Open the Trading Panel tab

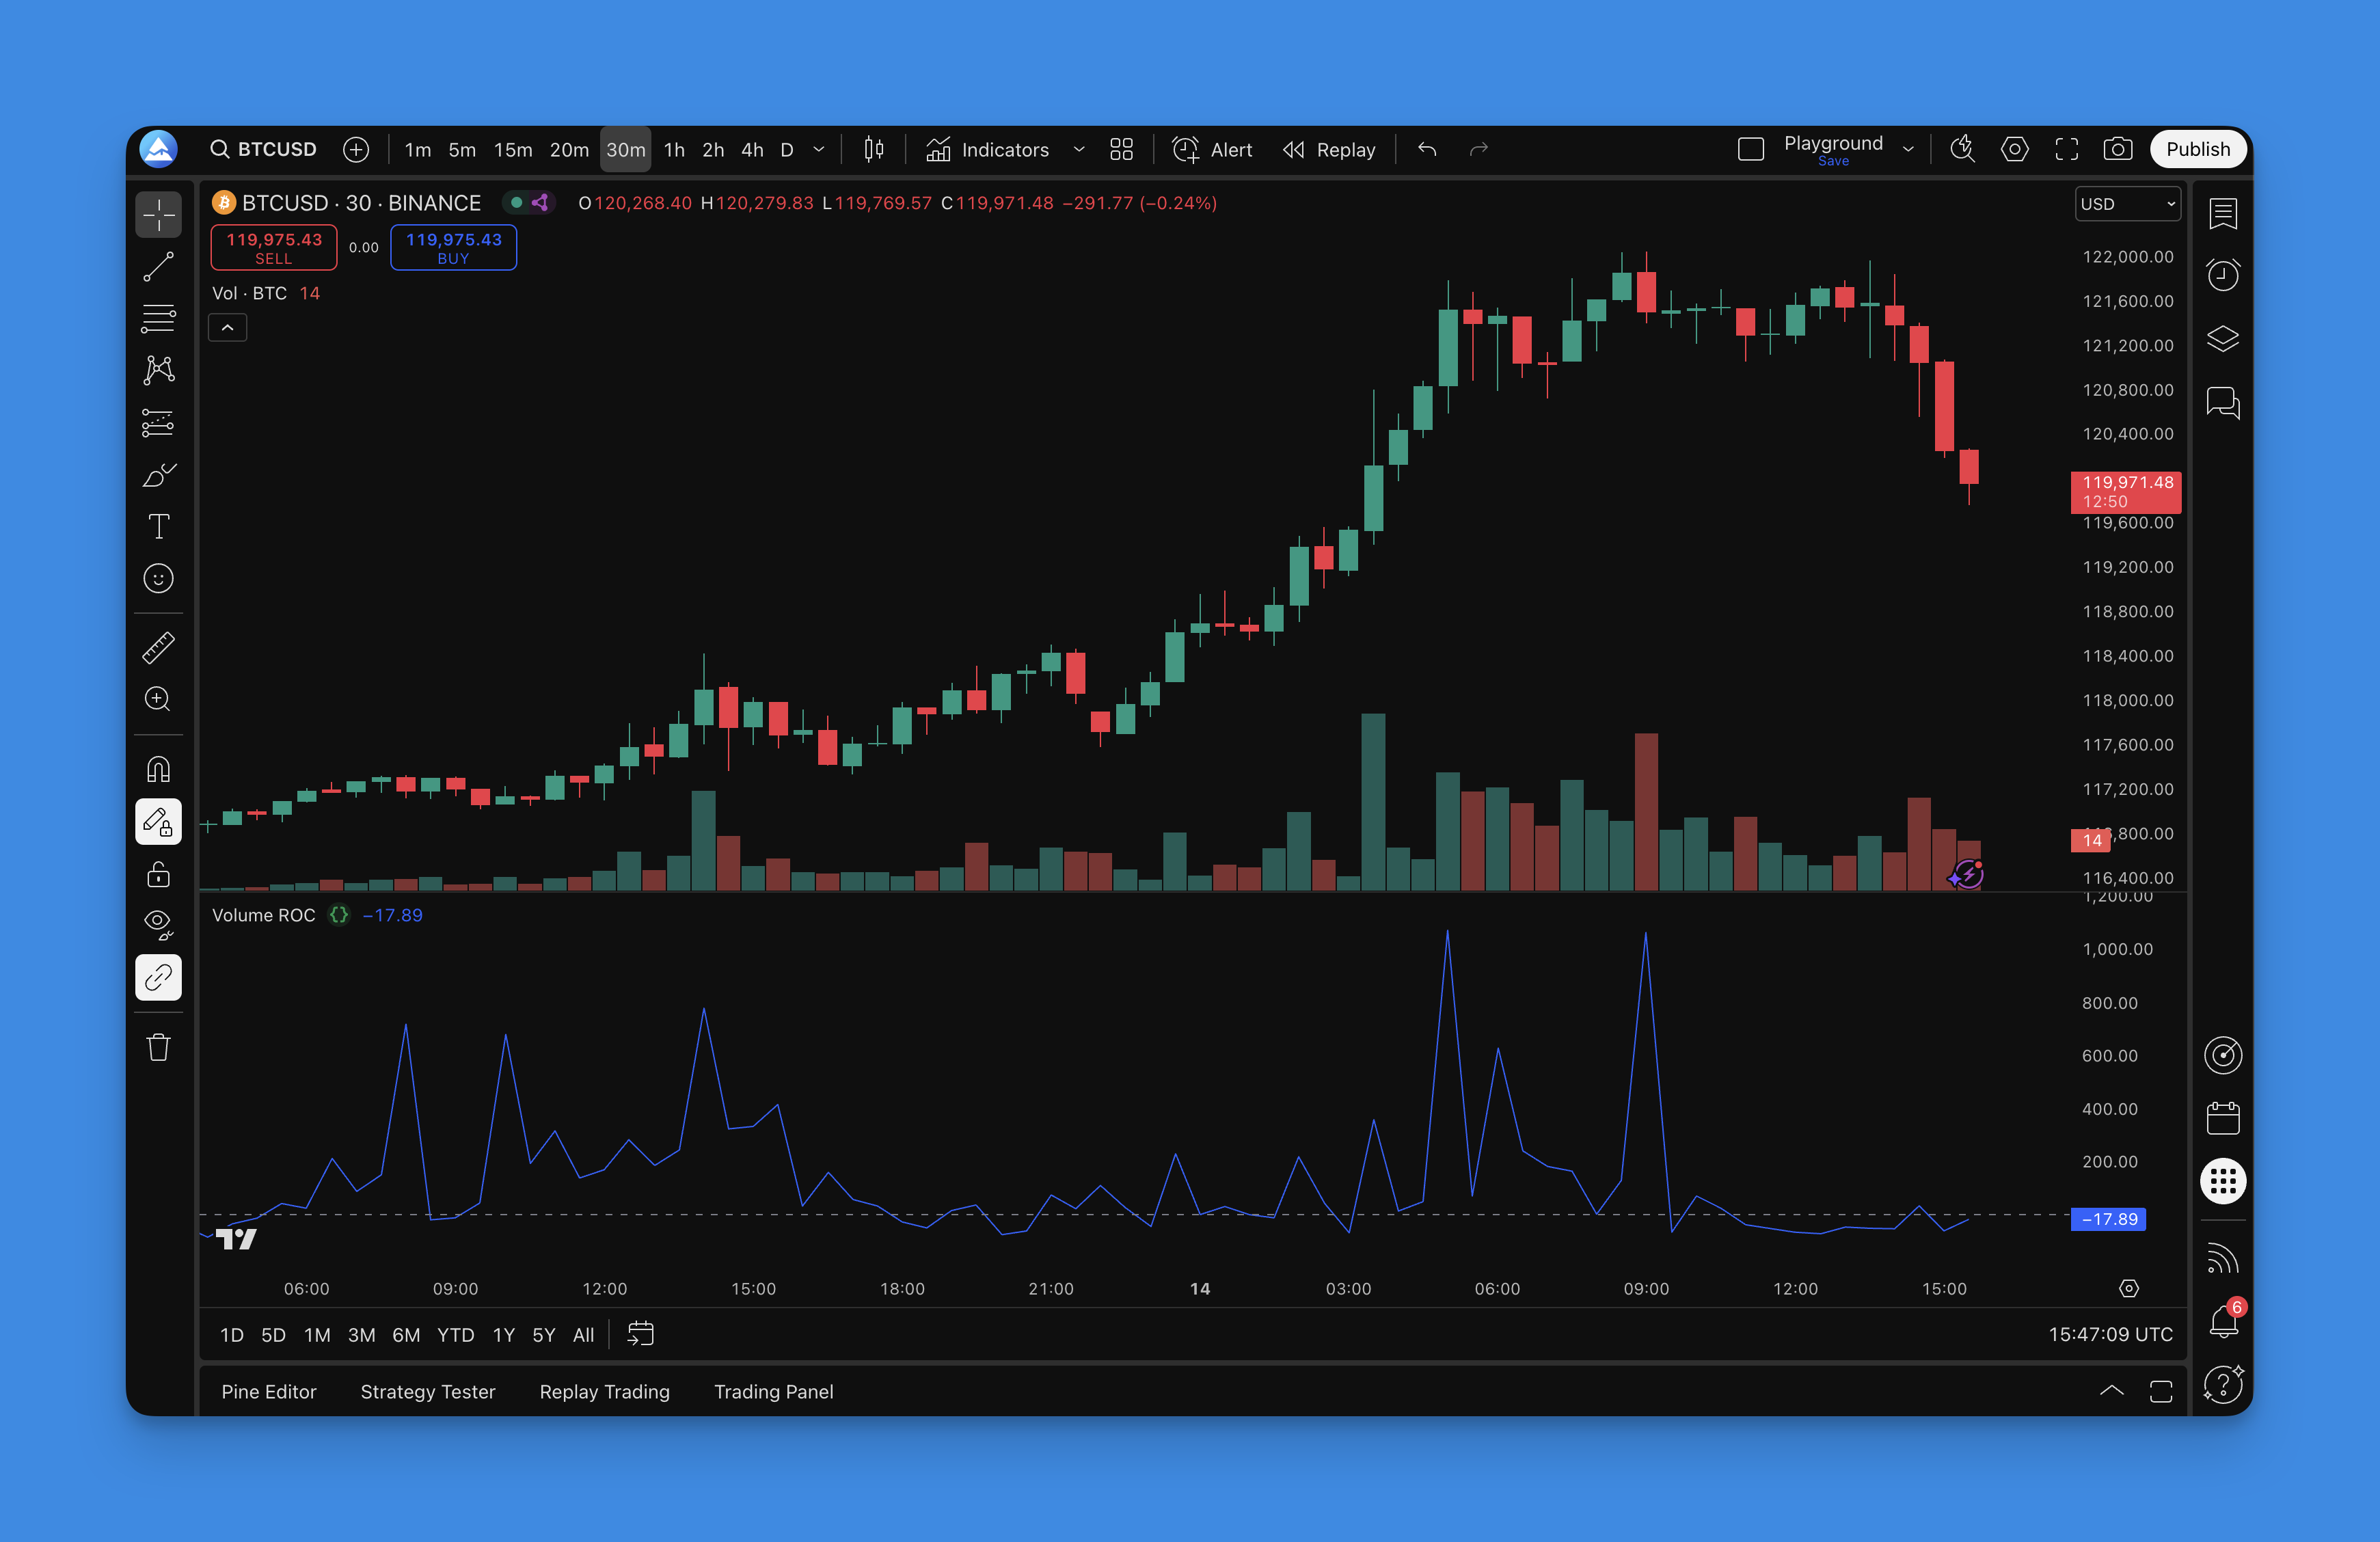tap(773, 1391)
